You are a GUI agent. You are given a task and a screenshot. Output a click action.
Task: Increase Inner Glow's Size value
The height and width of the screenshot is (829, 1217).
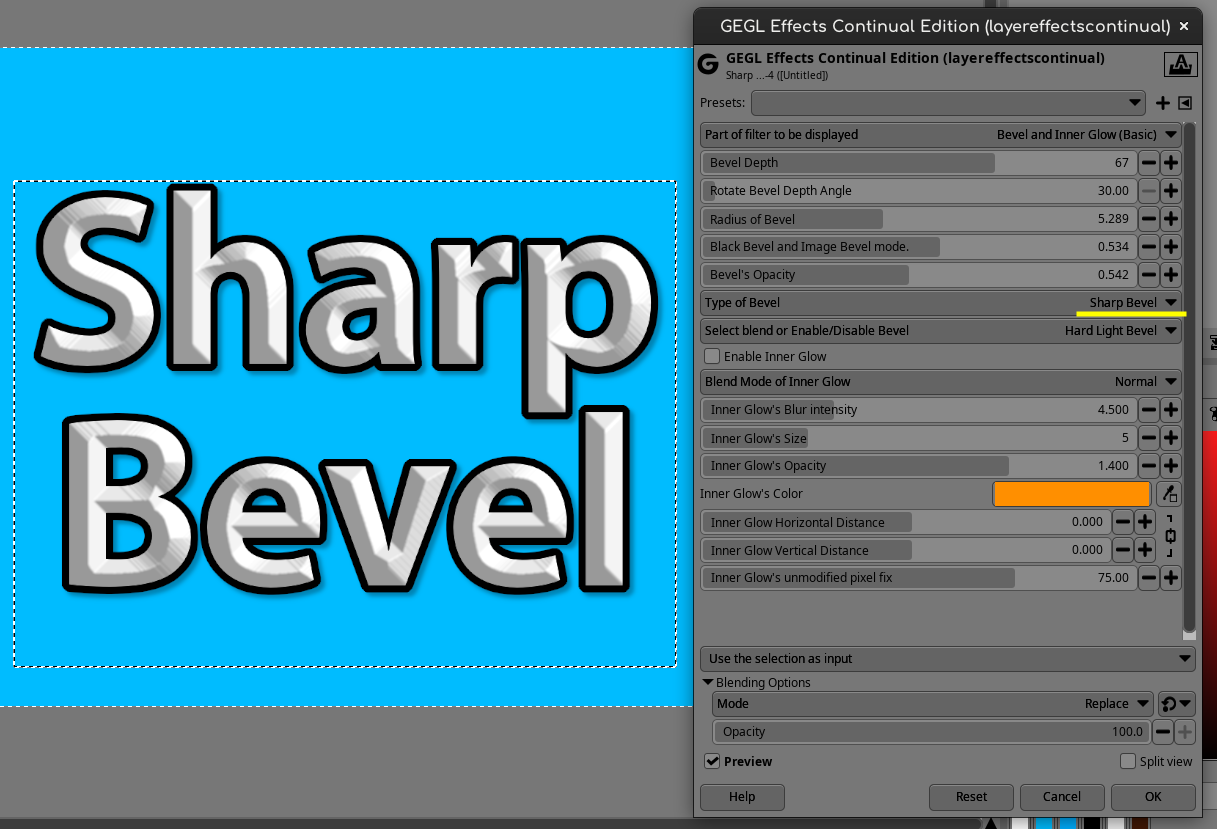(1170, 438)
